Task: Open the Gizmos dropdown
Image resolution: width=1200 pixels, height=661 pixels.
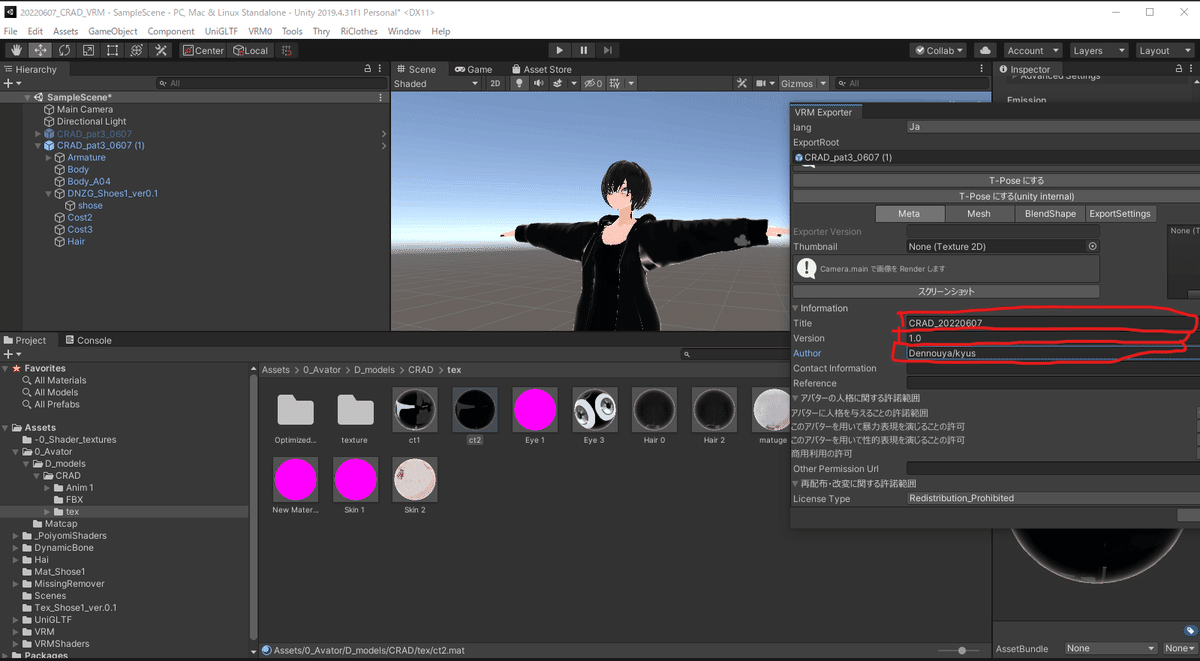Action: point(804,84)
